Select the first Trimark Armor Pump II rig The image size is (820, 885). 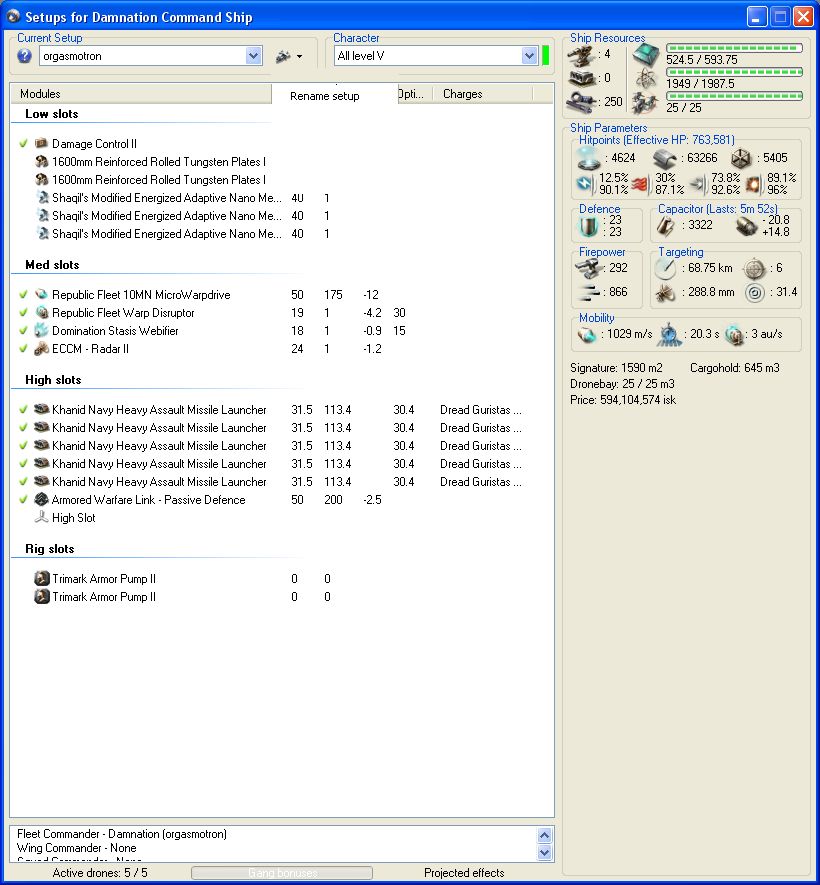104,579
